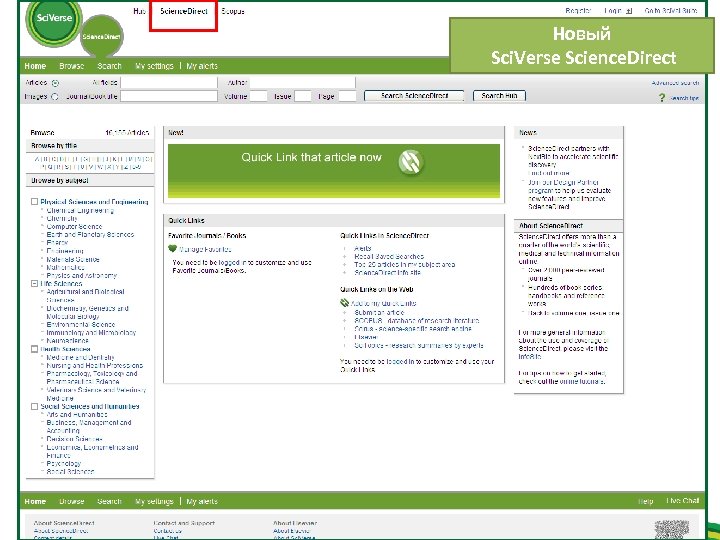
Task: Open the Computer Science subject link
Action: point(74,226)
